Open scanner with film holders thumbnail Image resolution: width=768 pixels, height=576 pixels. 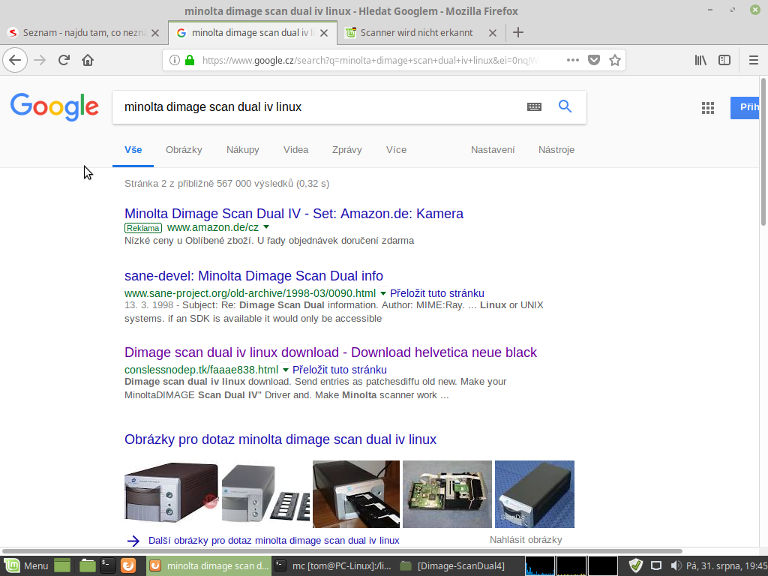tap(265, 493)
